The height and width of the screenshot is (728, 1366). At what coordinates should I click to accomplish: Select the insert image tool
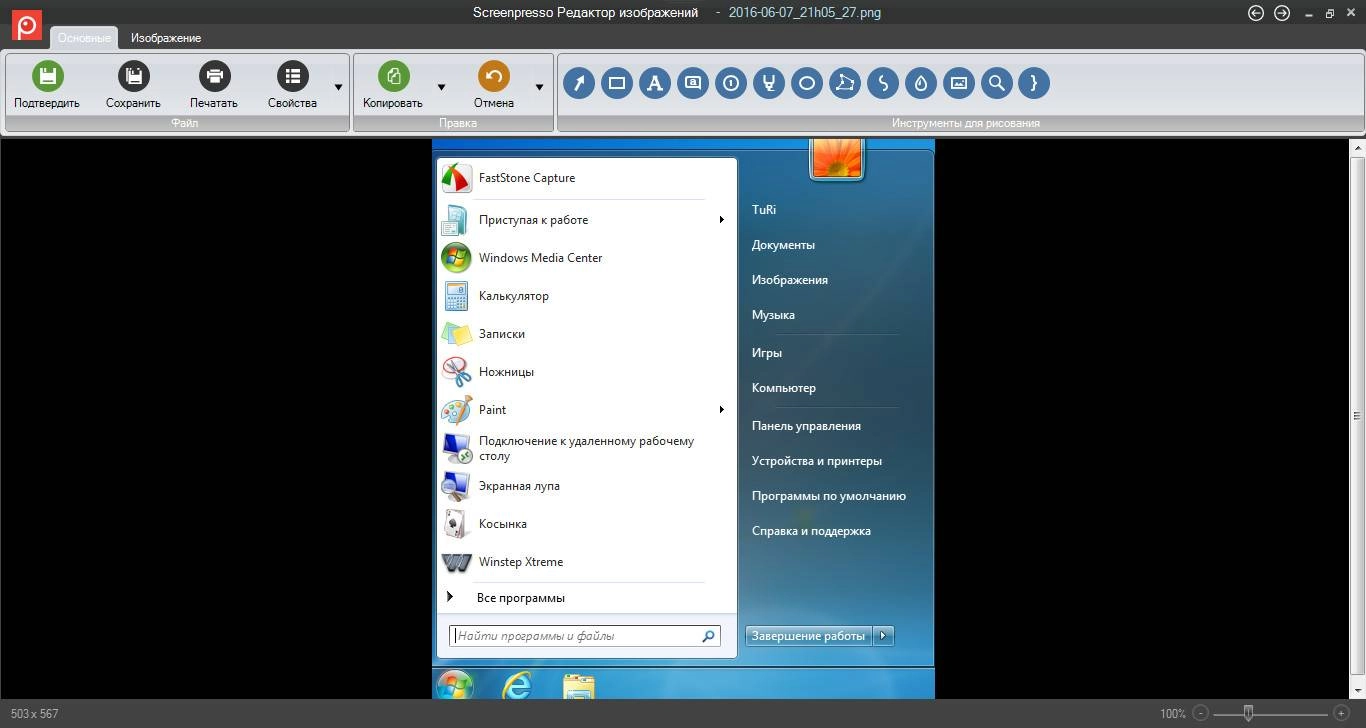tap(959, 83)
